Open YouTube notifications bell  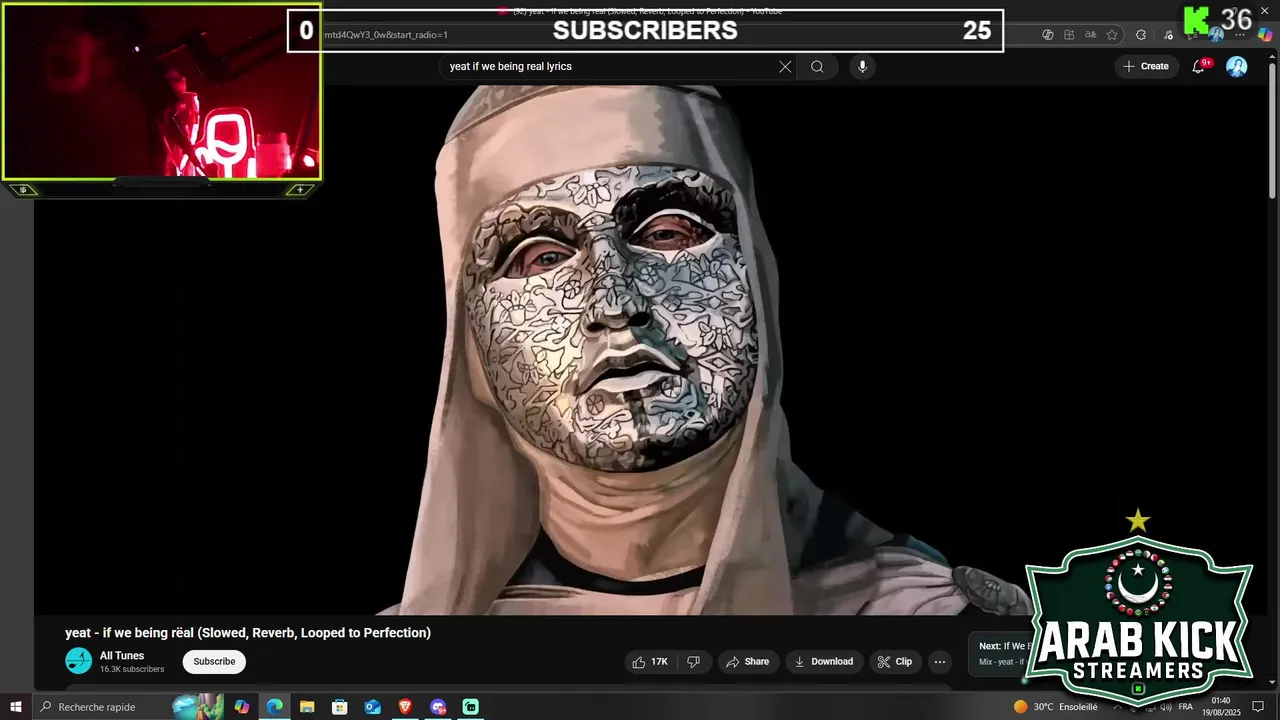point(1199,67)
